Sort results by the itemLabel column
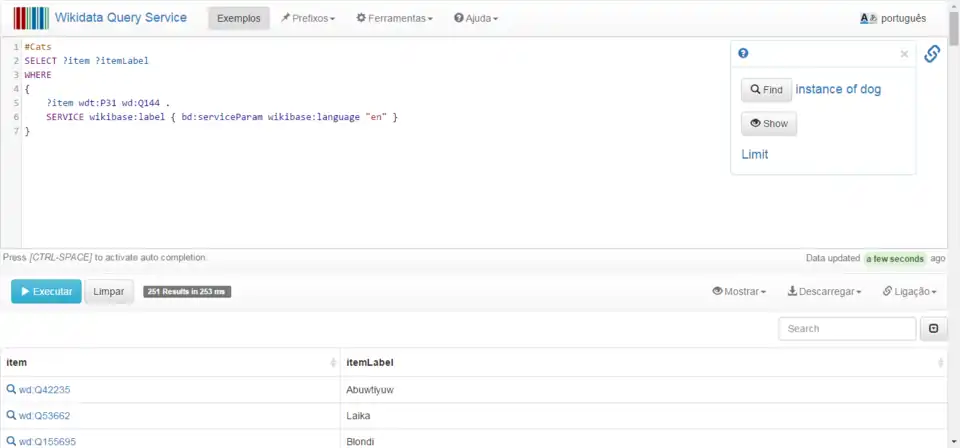960x448 pixels. [x=940, y=362]
